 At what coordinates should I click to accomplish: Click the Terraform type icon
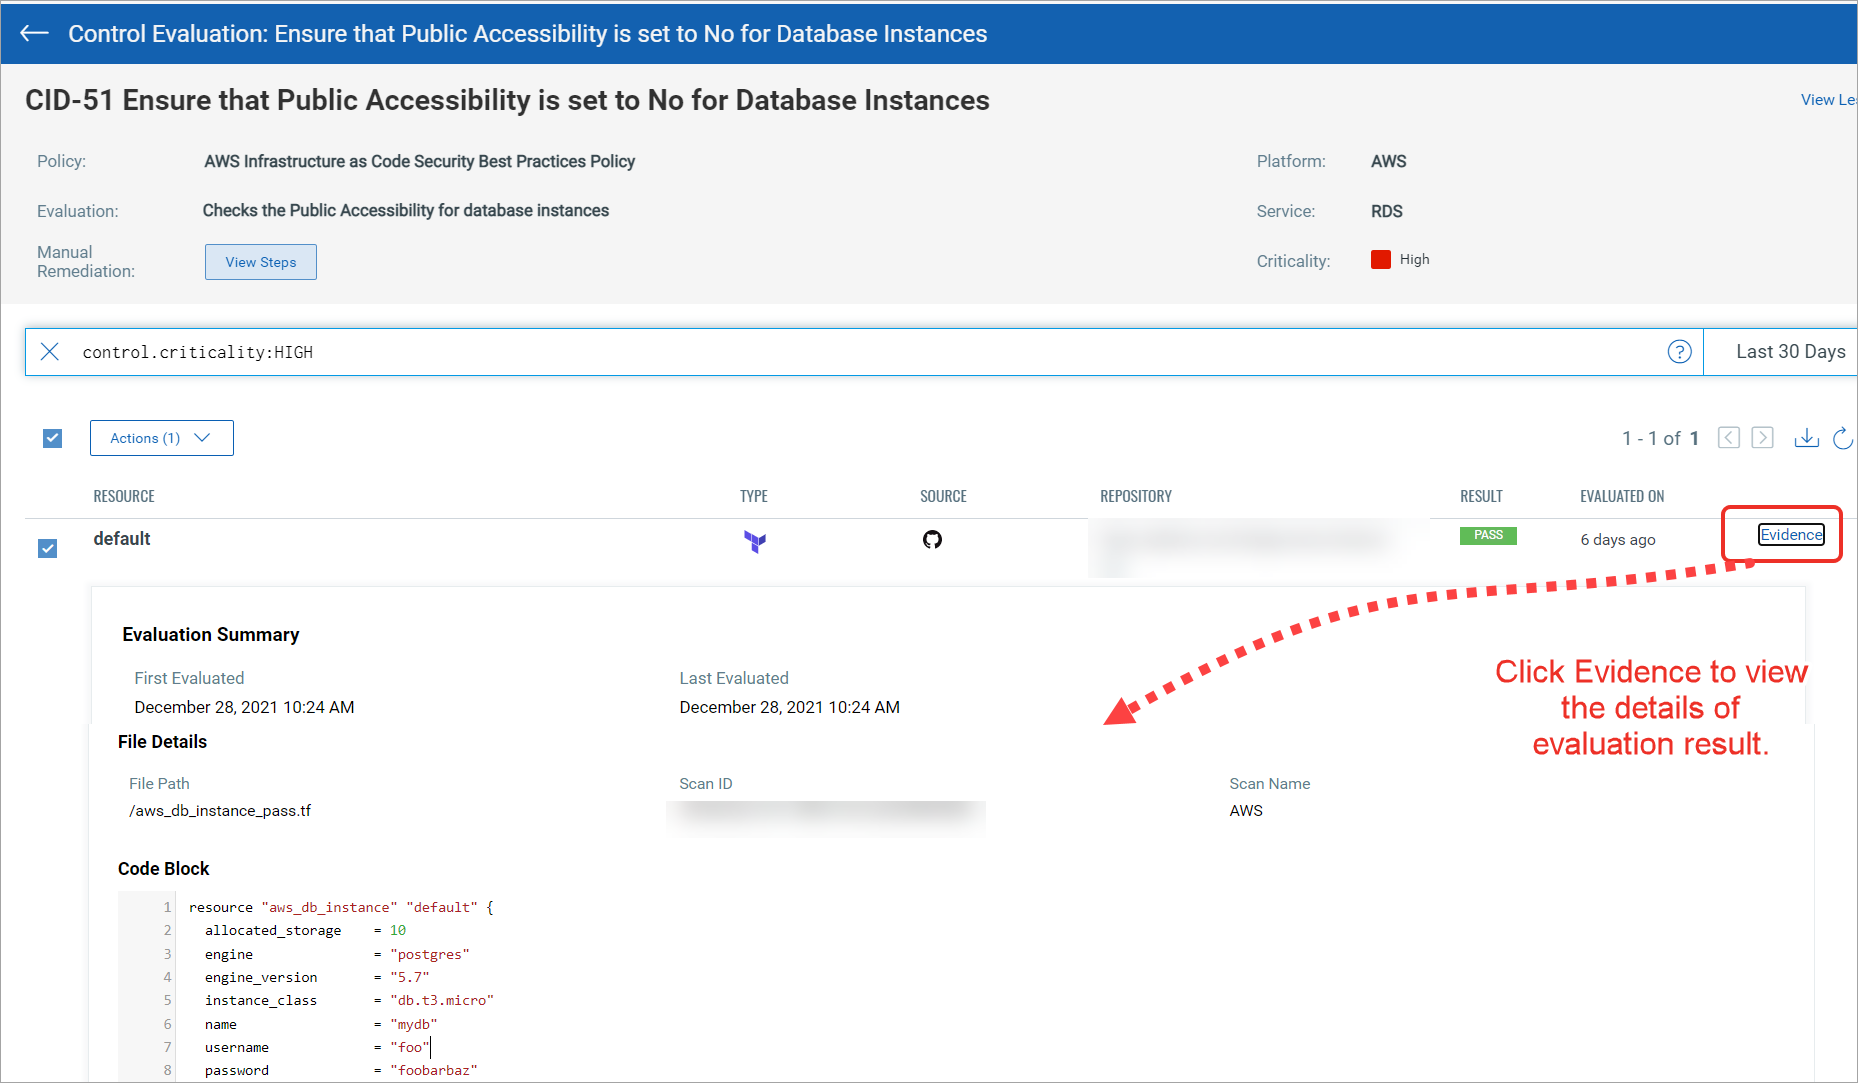tap(755, 541)
